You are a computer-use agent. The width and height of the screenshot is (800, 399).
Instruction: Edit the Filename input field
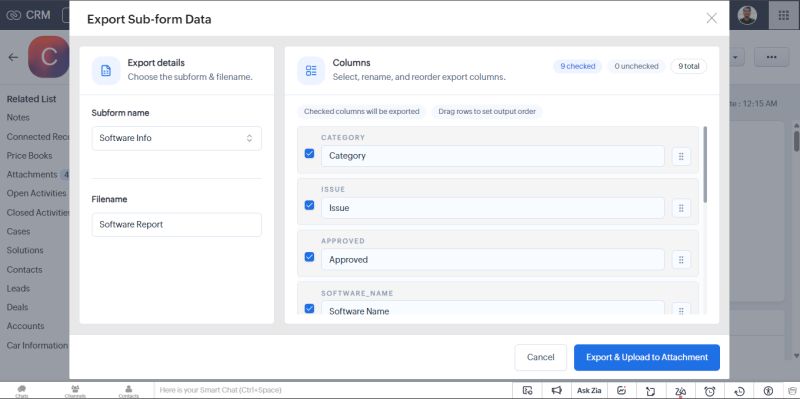177,225
